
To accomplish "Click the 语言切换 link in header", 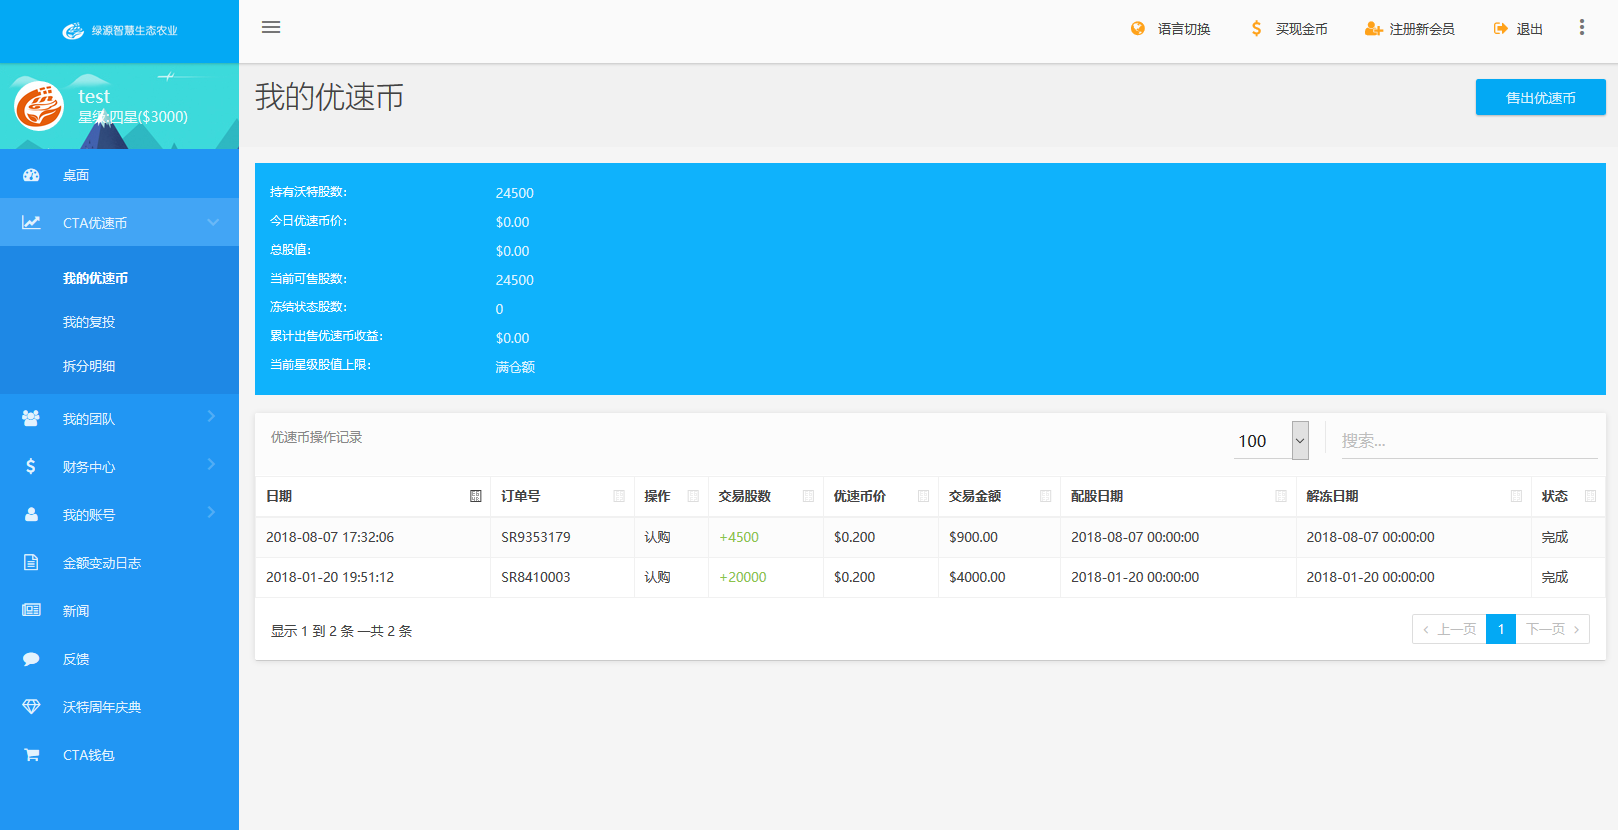I will 1171,29.
